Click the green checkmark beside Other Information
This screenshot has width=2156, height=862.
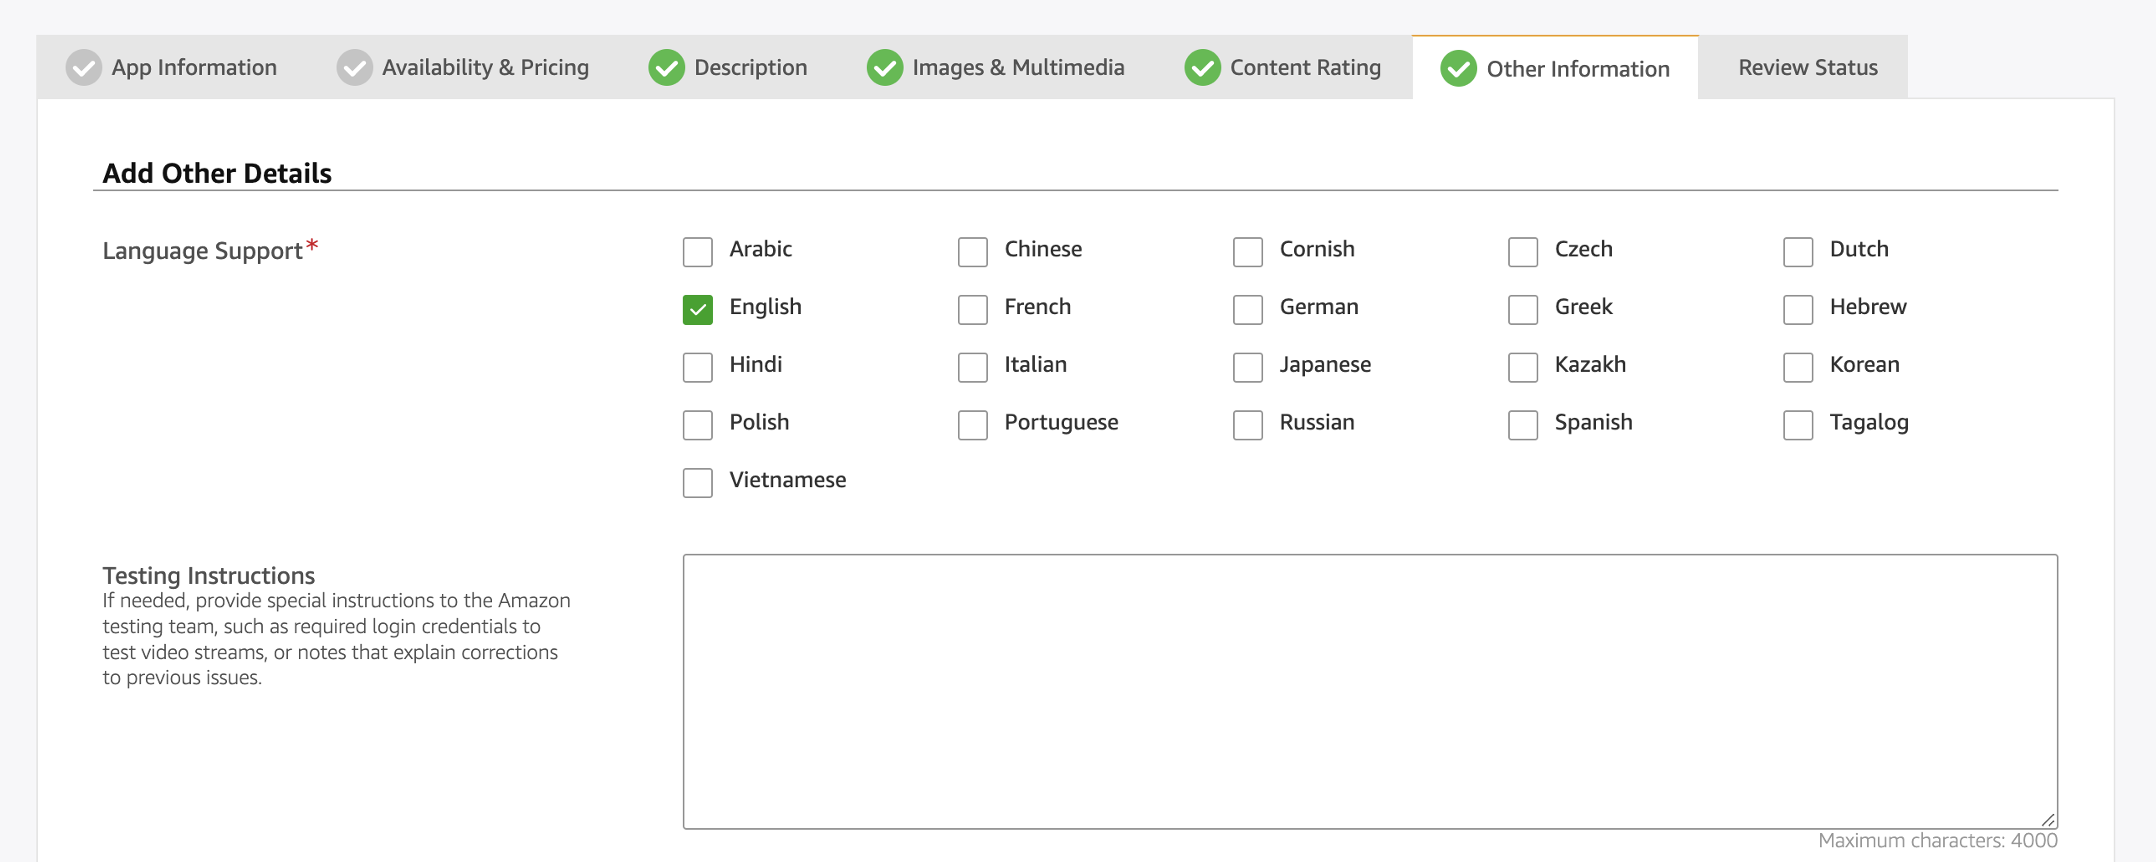pos(1458,69)
